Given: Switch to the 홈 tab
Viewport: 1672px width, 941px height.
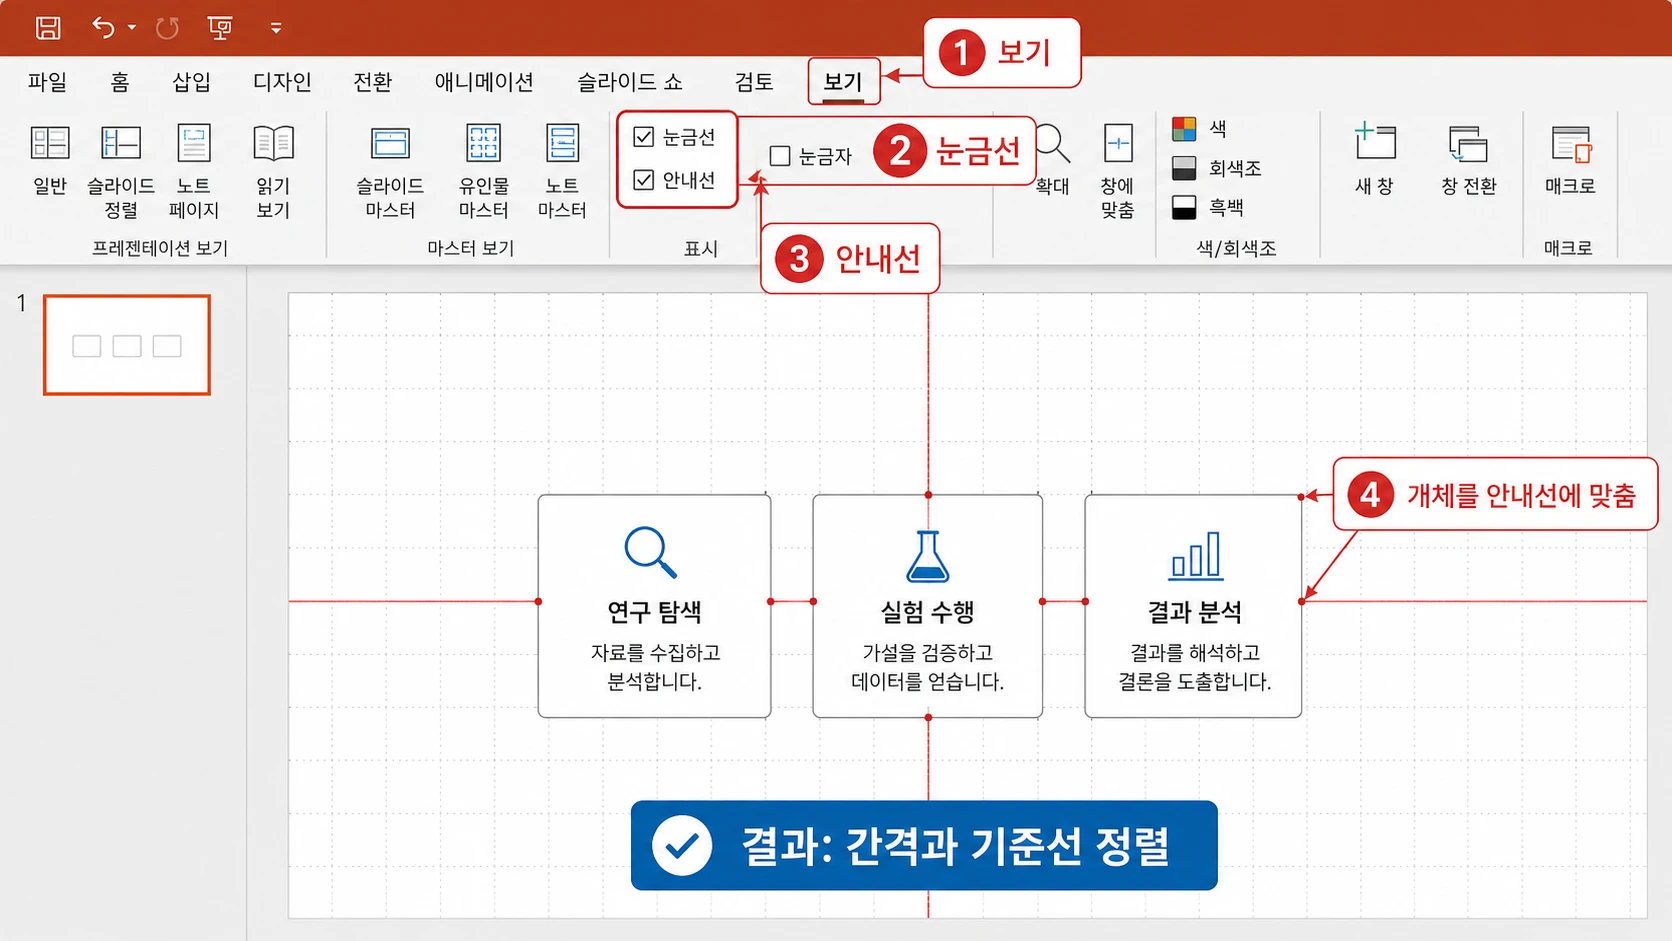Looking at the screenshot, I should coord(120,82).
